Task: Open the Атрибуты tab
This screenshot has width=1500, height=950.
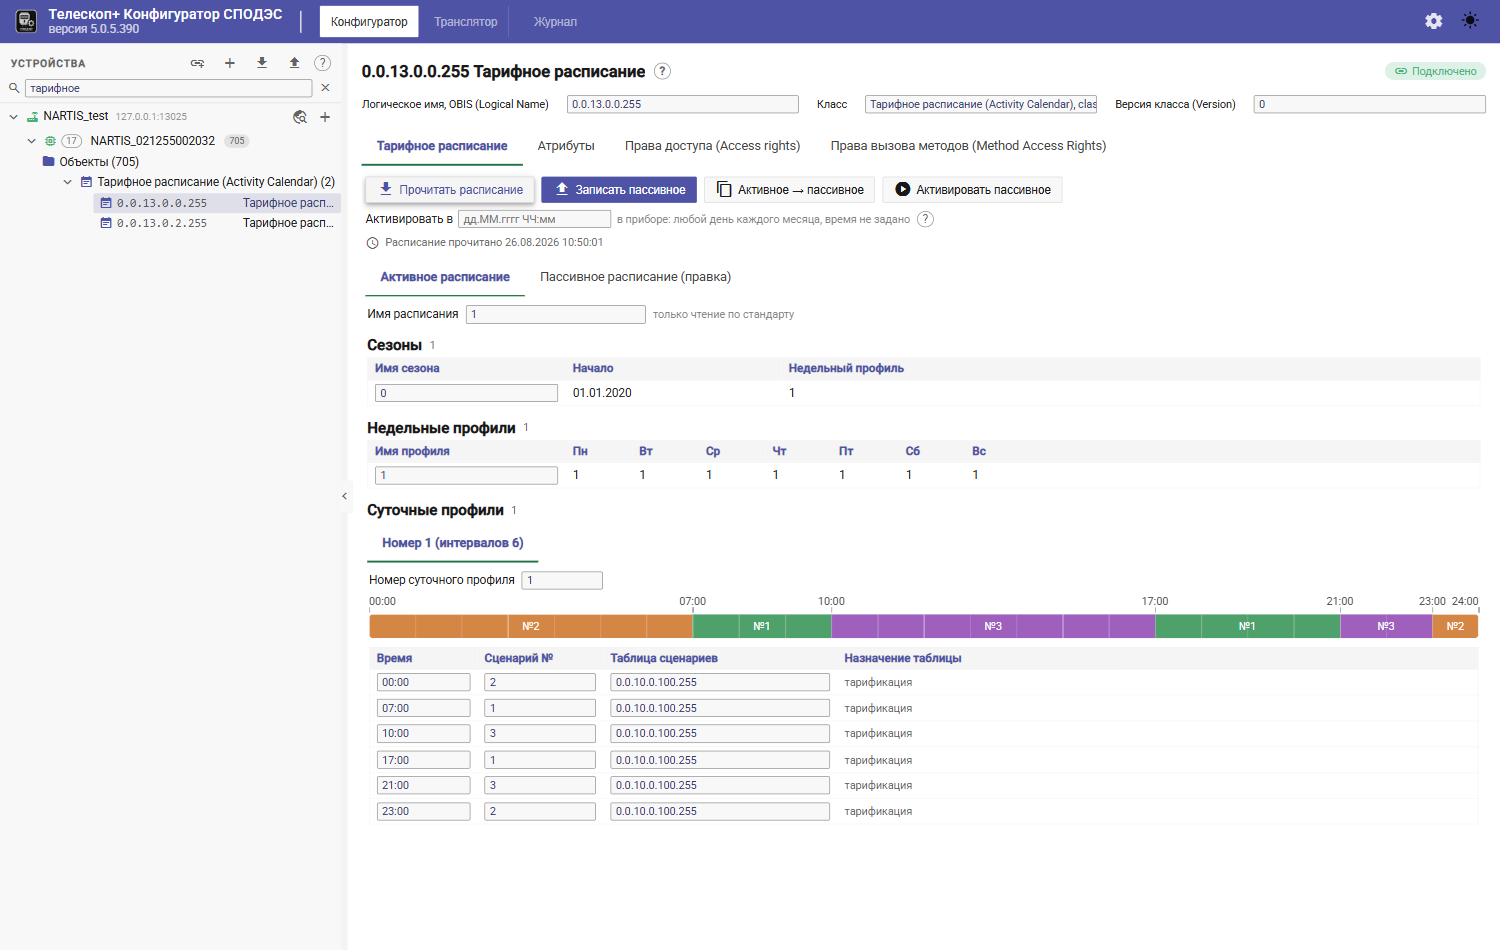Action: [x=566, y=146]
